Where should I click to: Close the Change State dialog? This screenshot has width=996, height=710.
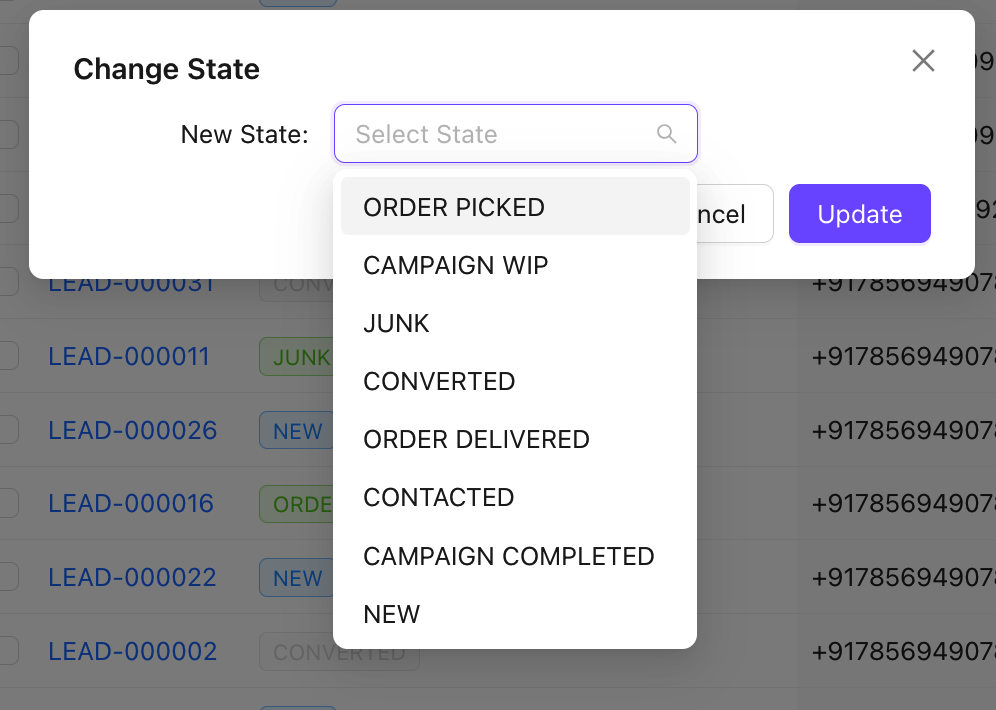coord(923,61)
